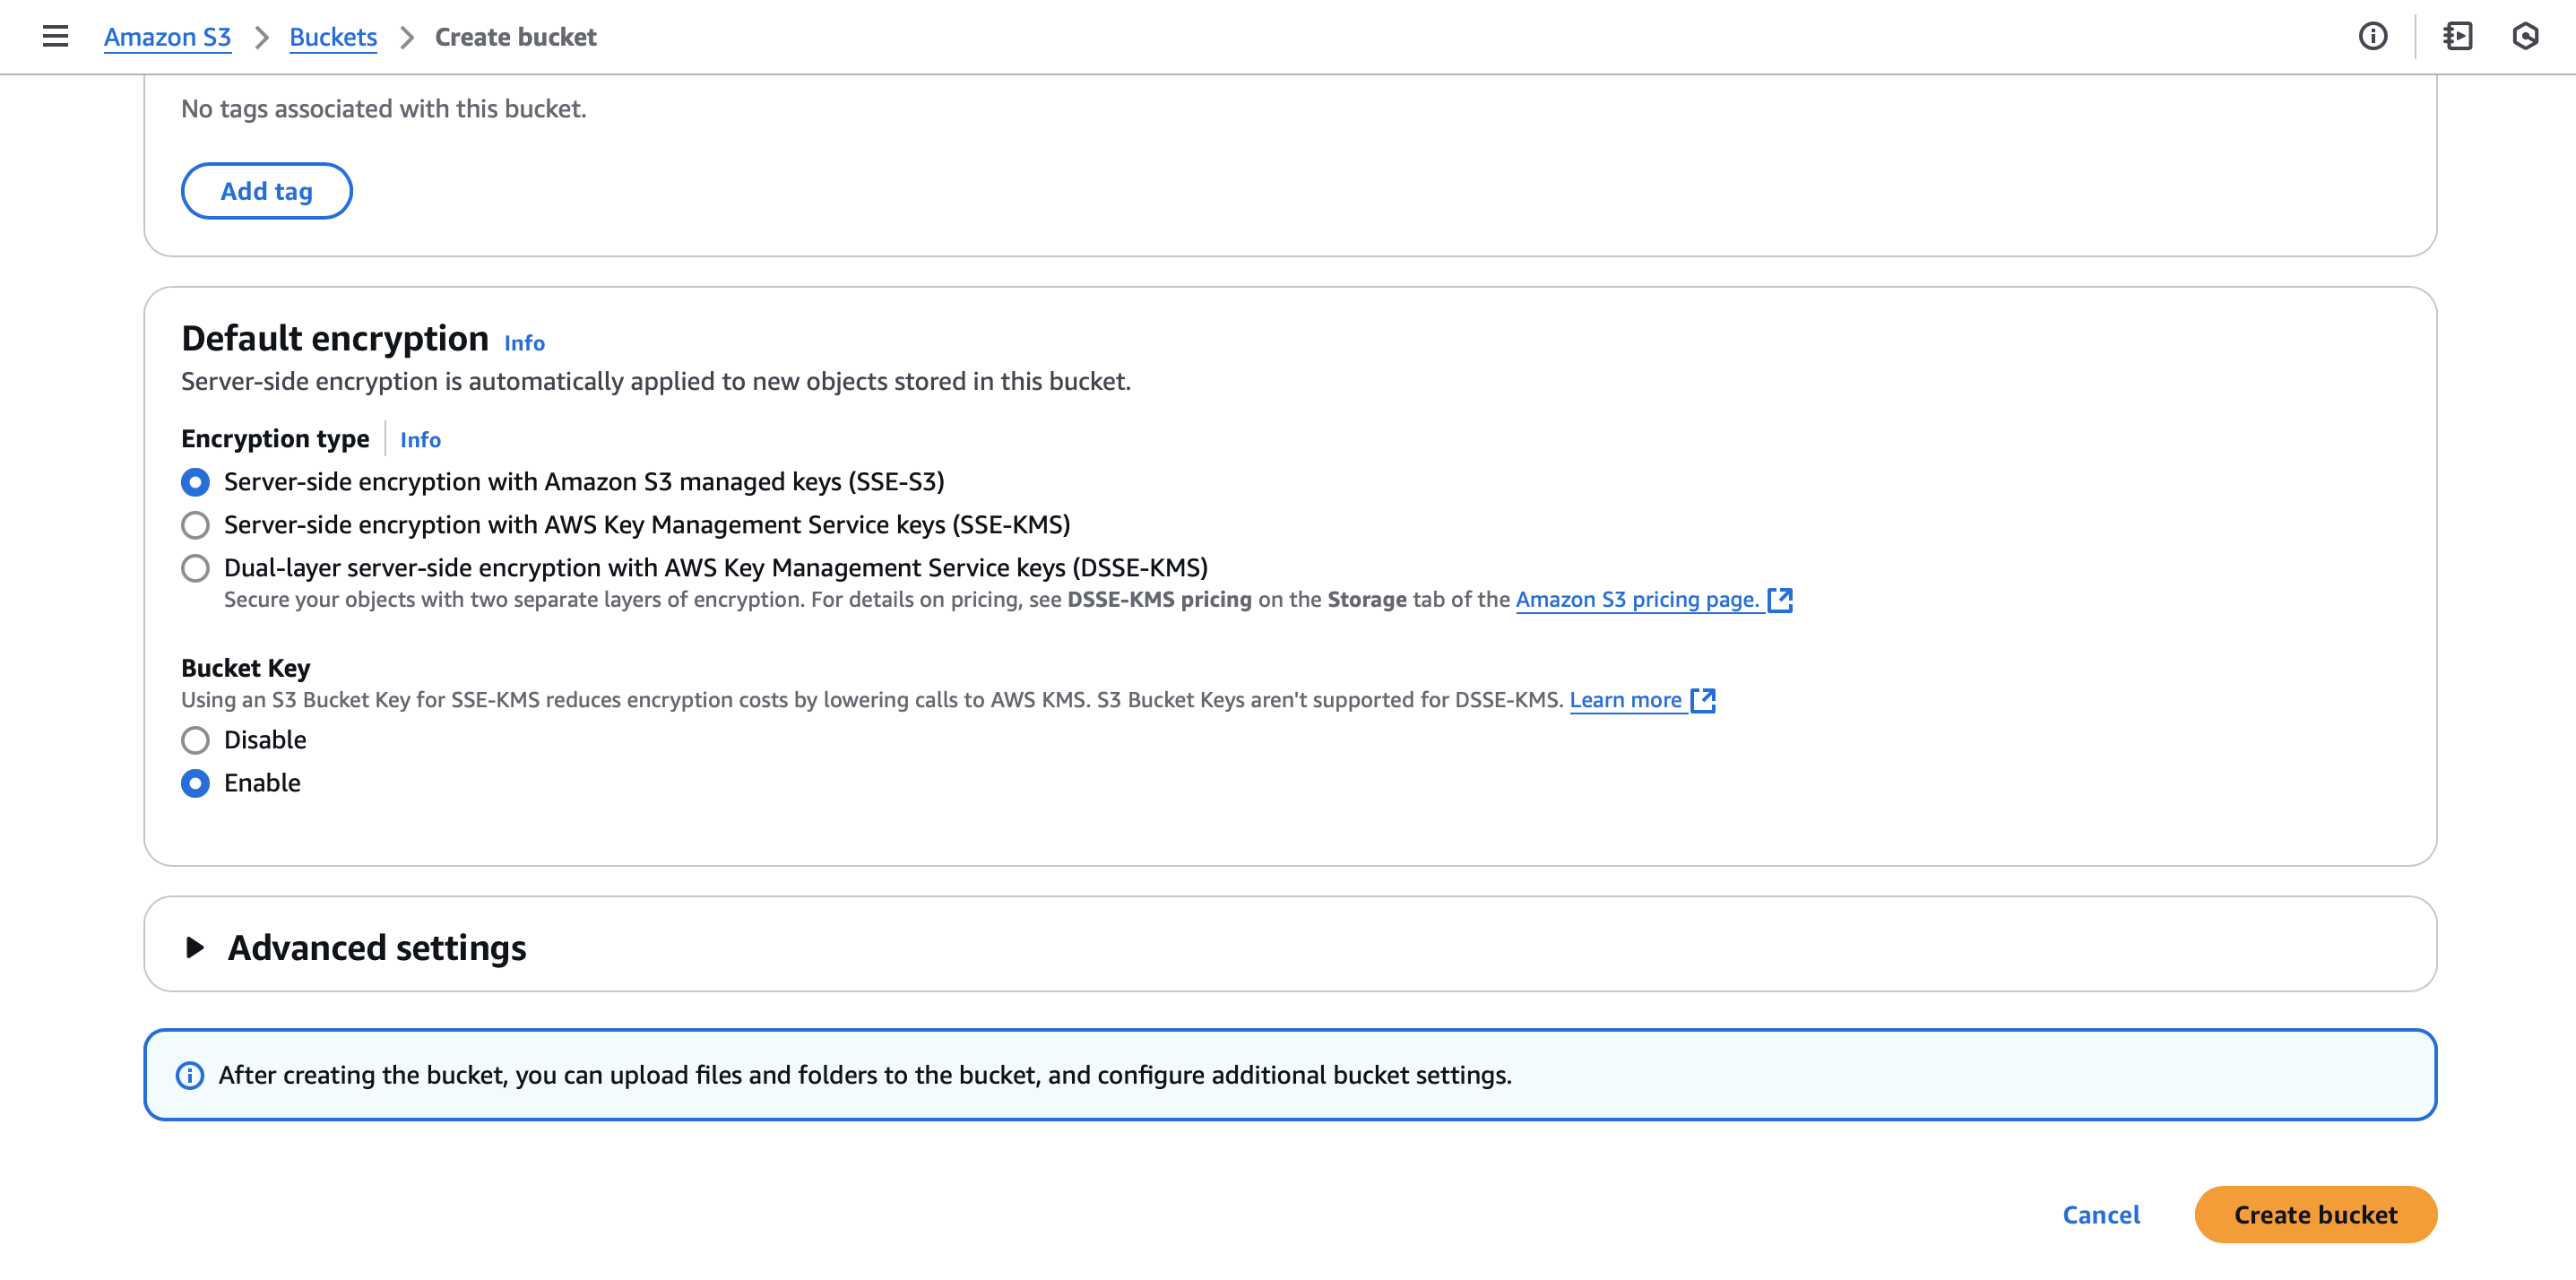The image size is (2576, 1280).
Task: Go to Buckets breadcrumb
Action: click(x=333, y=37)
